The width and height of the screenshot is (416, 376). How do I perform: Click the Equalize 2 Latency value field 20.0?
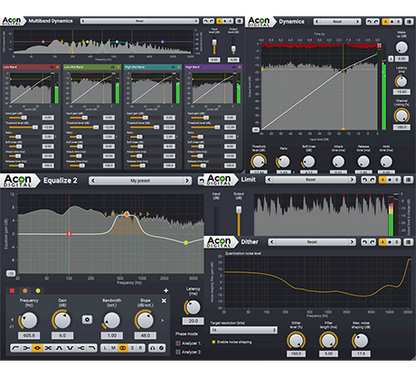(193, 321)
